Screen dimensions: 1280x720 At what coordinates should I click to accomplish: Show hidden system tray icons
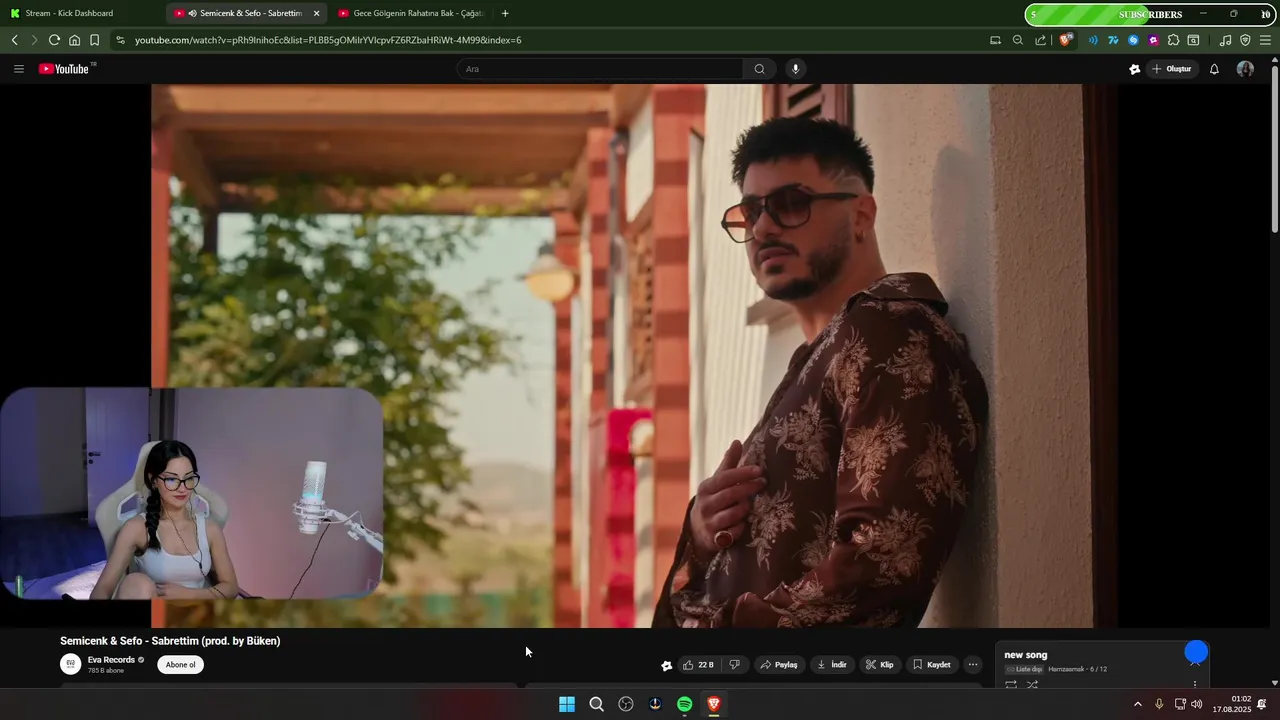pyautogui.click(x=1137, y=704)
